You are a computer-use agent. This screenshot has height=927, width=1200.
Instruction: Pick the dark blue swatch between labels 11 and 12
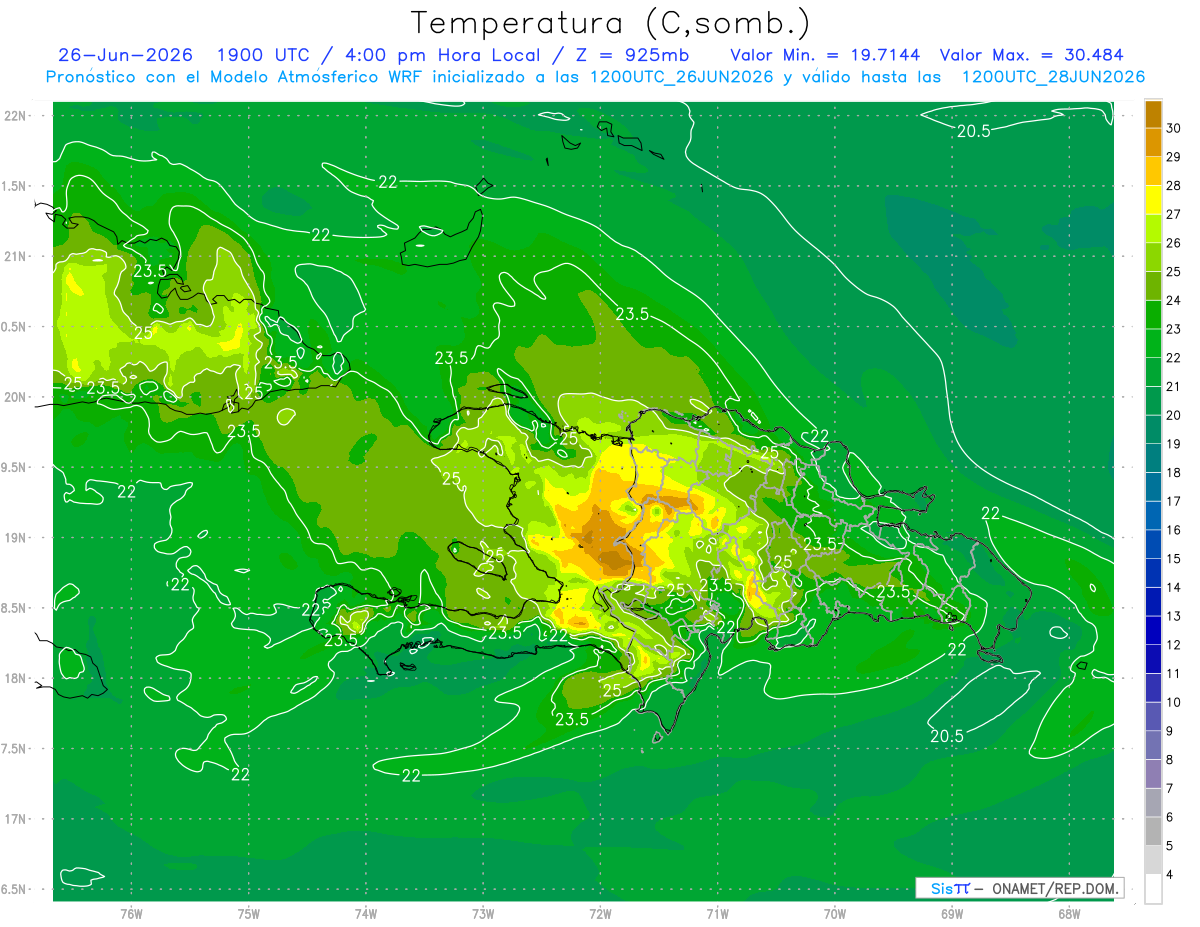tap(1153, 659)
